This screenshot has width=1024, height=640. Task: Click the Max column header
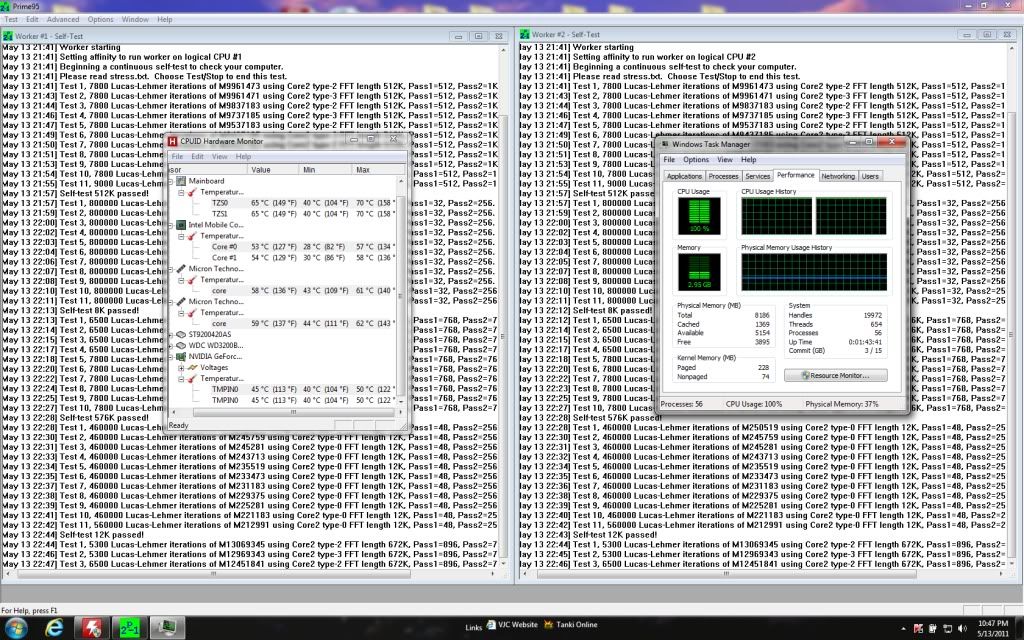click(373, 170)
